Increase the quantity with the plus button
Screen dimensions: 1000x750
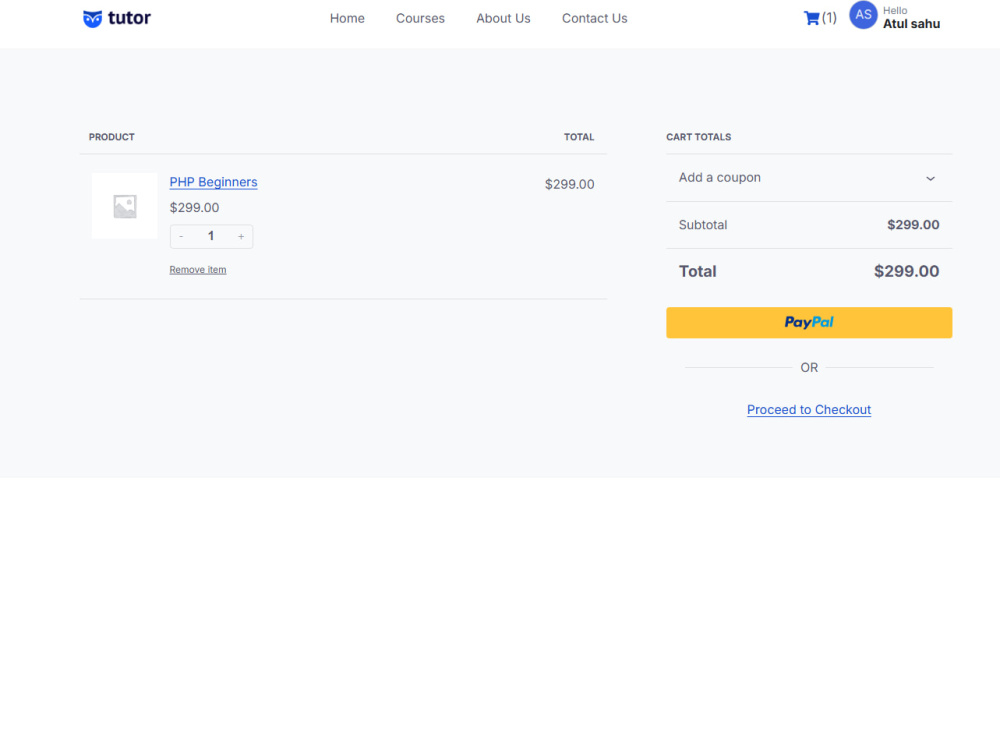pos(241,237)
